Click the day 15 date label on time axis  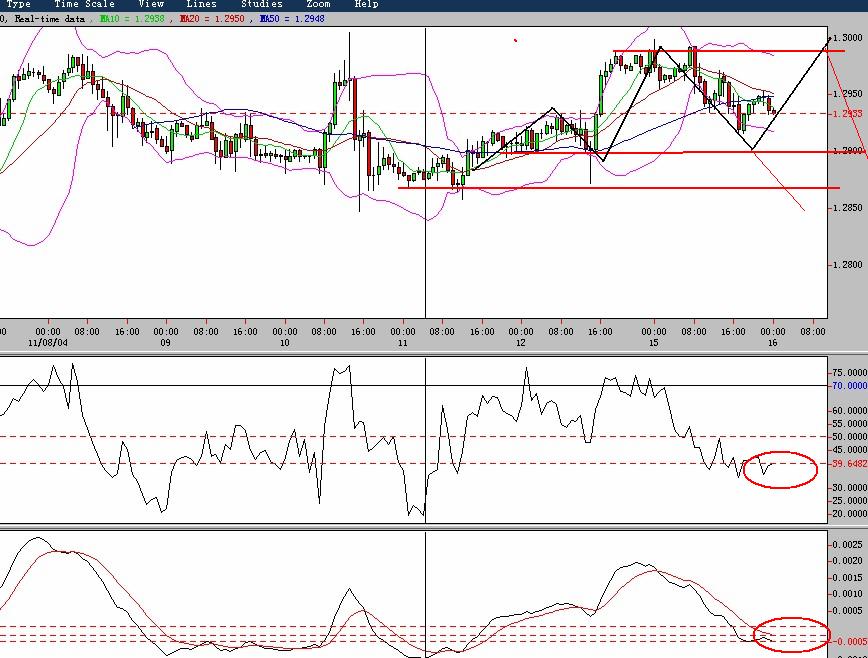(x=654, y=343)
